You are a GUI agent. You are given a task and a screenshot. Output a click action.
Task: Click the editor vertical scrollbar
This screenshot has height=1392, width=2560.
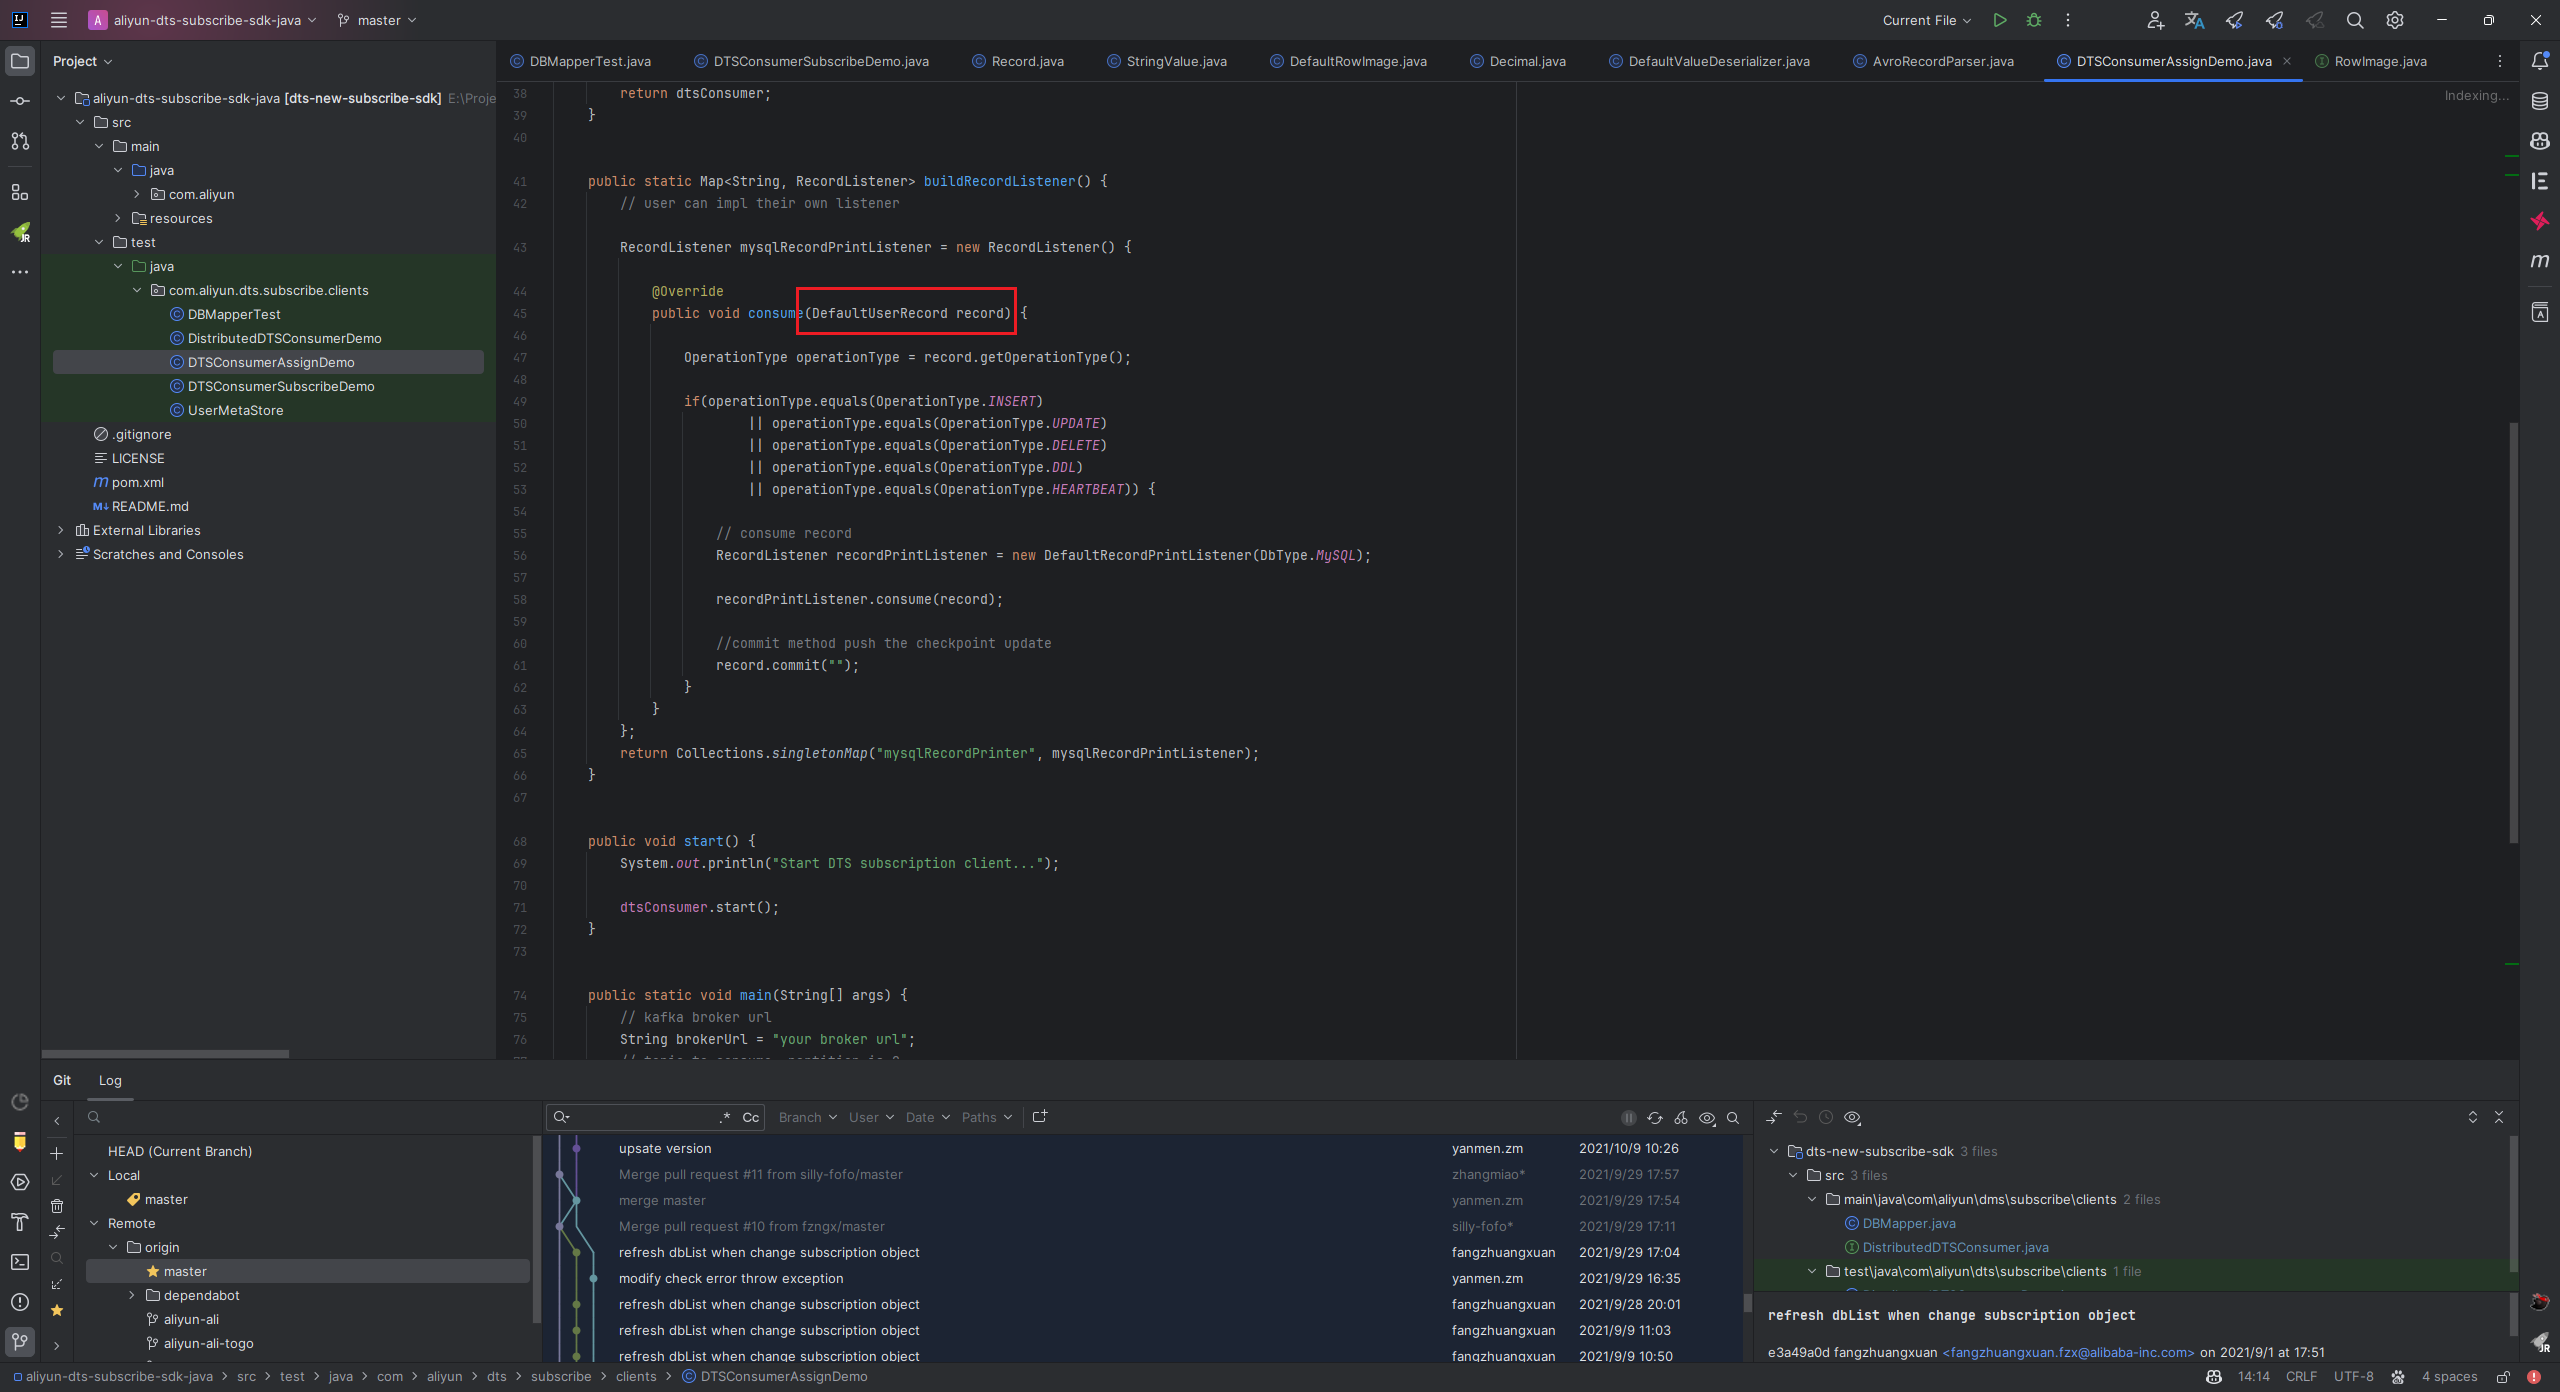pos(2513,632)
